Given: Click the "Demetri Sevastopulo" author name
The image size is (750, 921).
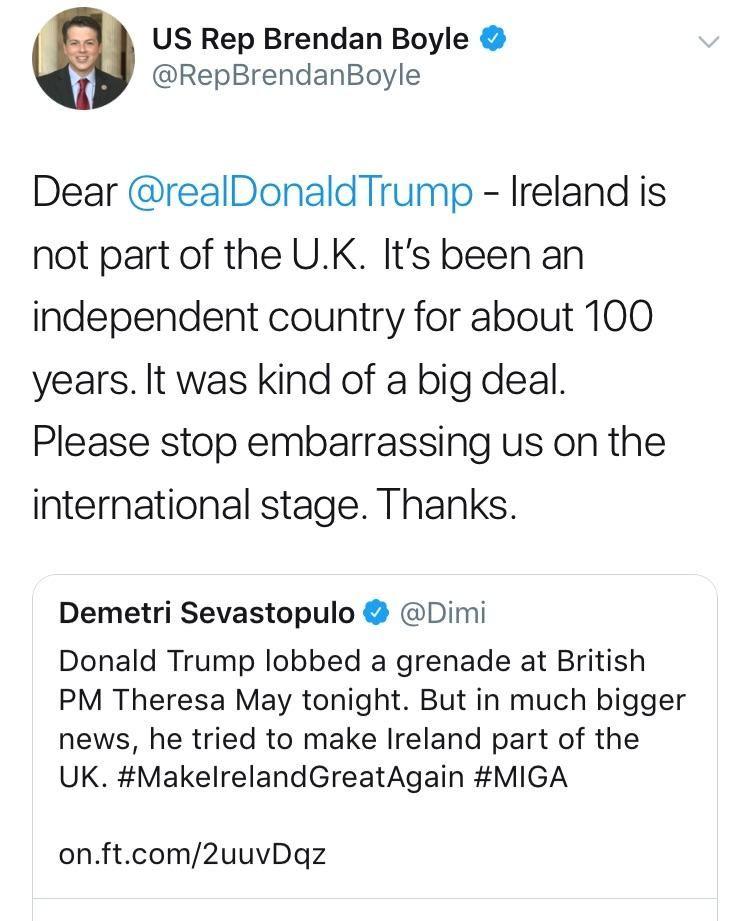Looking at the screenshot, I should pos(207,613).
